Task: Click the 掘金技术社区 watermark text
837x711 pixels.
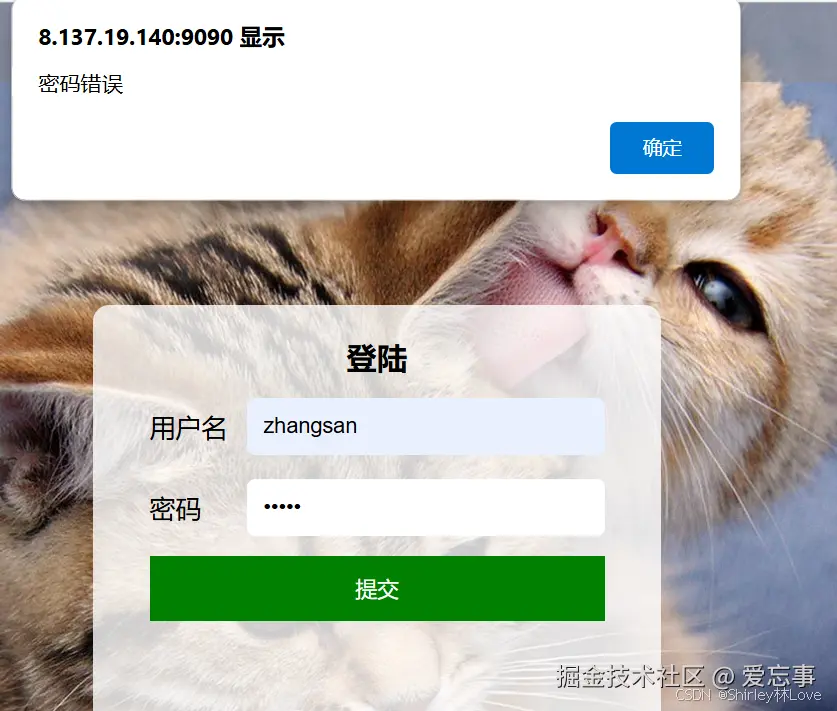Action: 630,676
